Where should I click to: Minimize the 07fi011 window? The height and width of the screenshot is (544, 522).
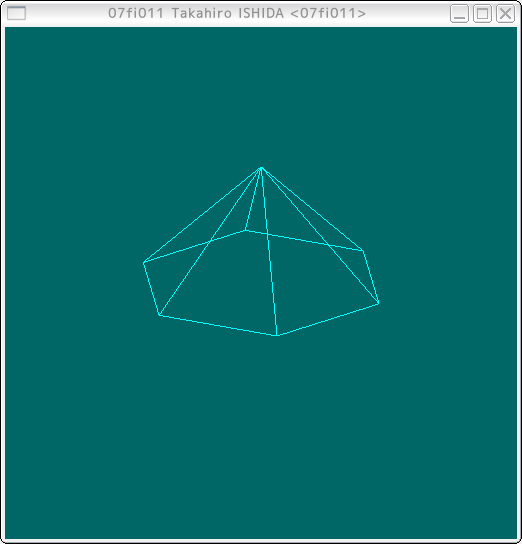coord(459,14)
